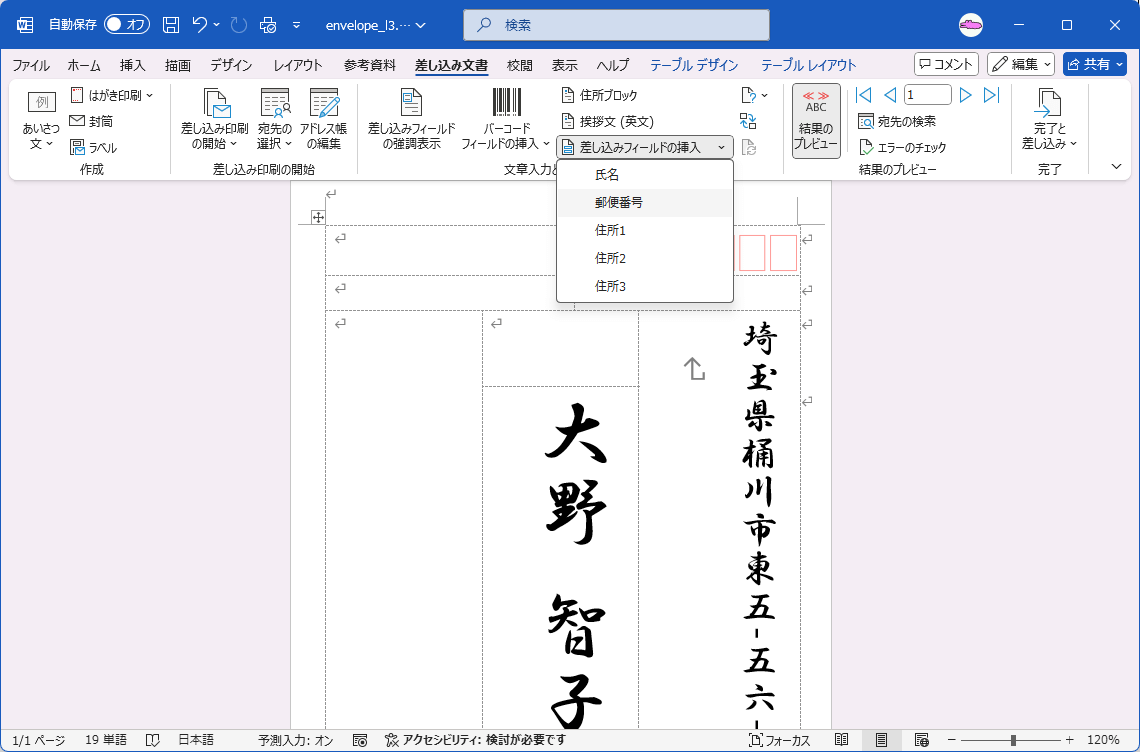This screenshot has width=1140, height=752.
Task: Collapse the ribbon with chevron
Action: coord(1117,167)
